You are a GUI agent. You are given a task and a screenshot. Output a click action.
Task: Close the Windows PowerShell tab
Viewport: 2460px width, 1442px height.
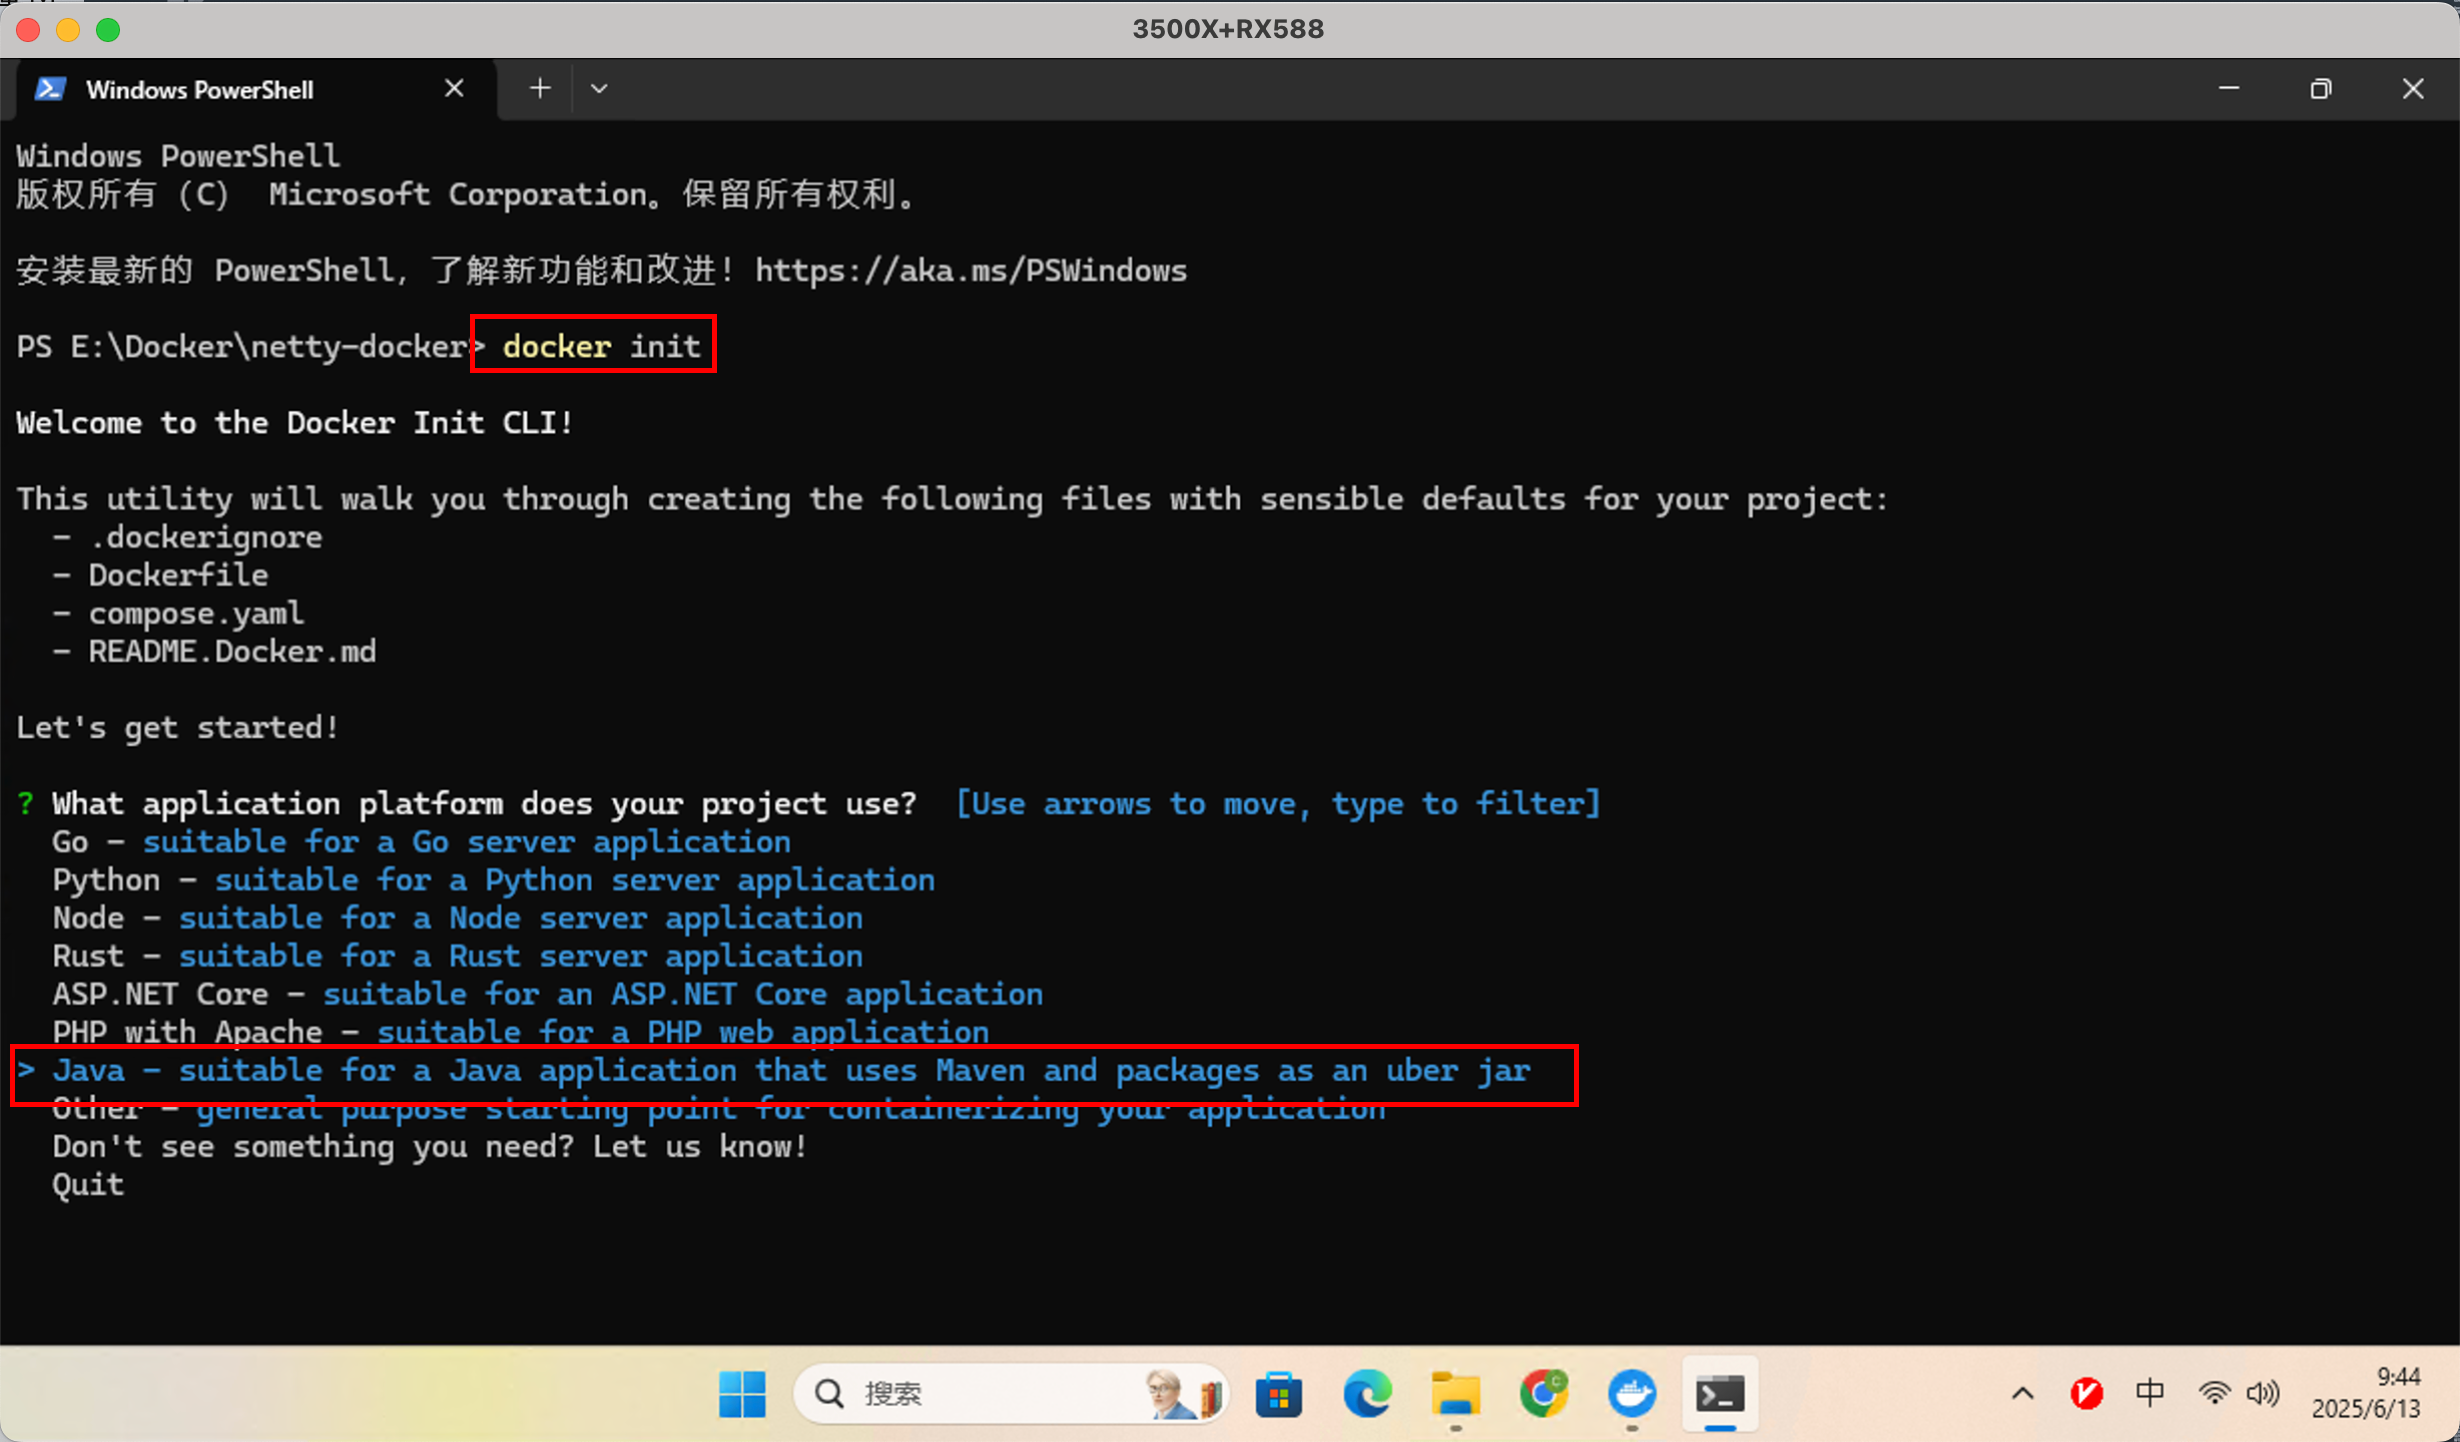point(454,89)
